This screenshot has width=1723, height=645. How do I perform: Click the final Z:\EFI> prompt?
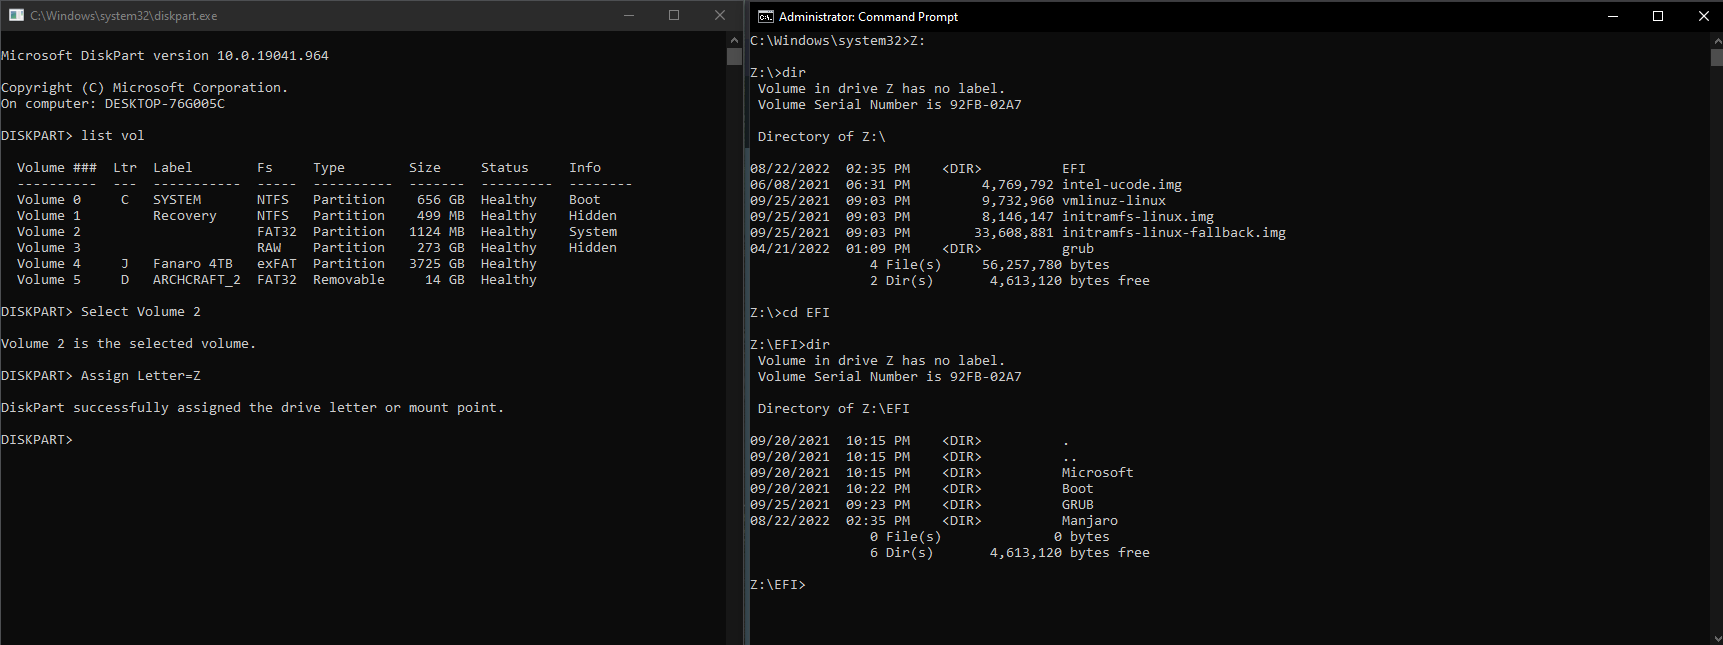pyautogui.click(x=778, y=585)
